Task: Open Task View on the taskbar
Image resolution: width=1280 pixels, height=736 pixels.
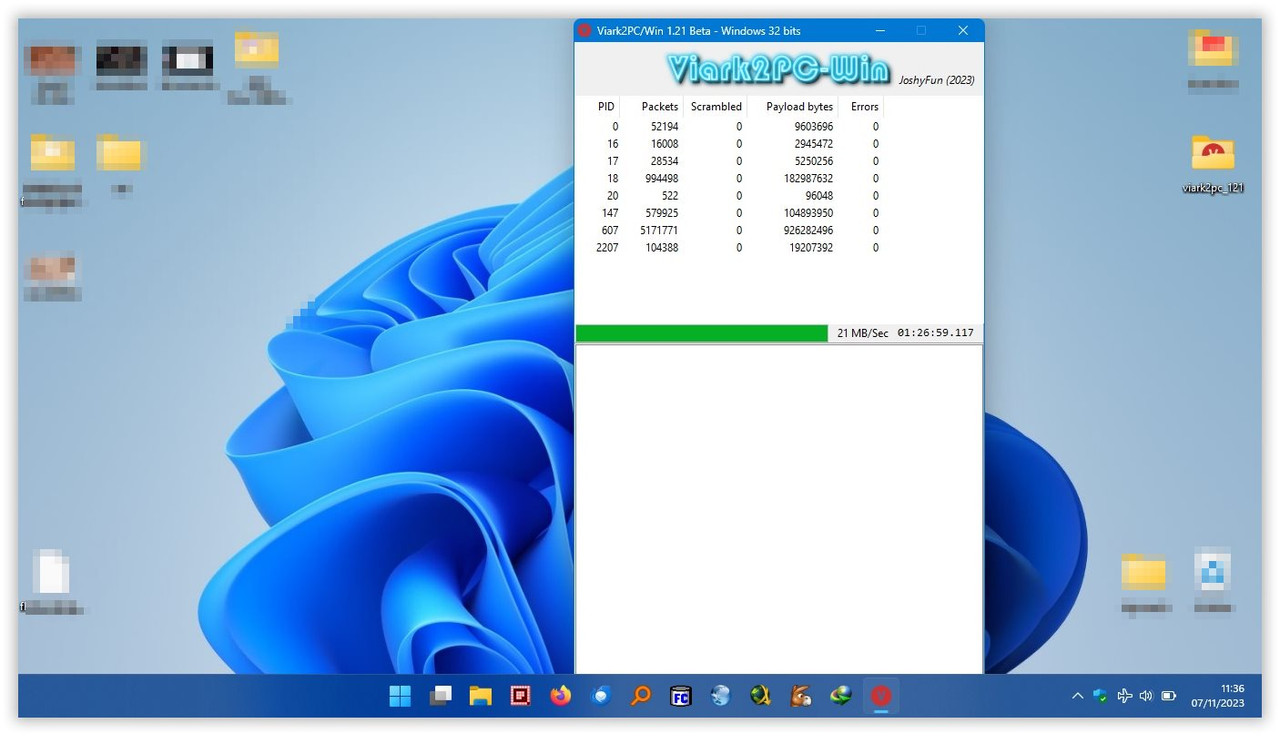Action: 440,696
